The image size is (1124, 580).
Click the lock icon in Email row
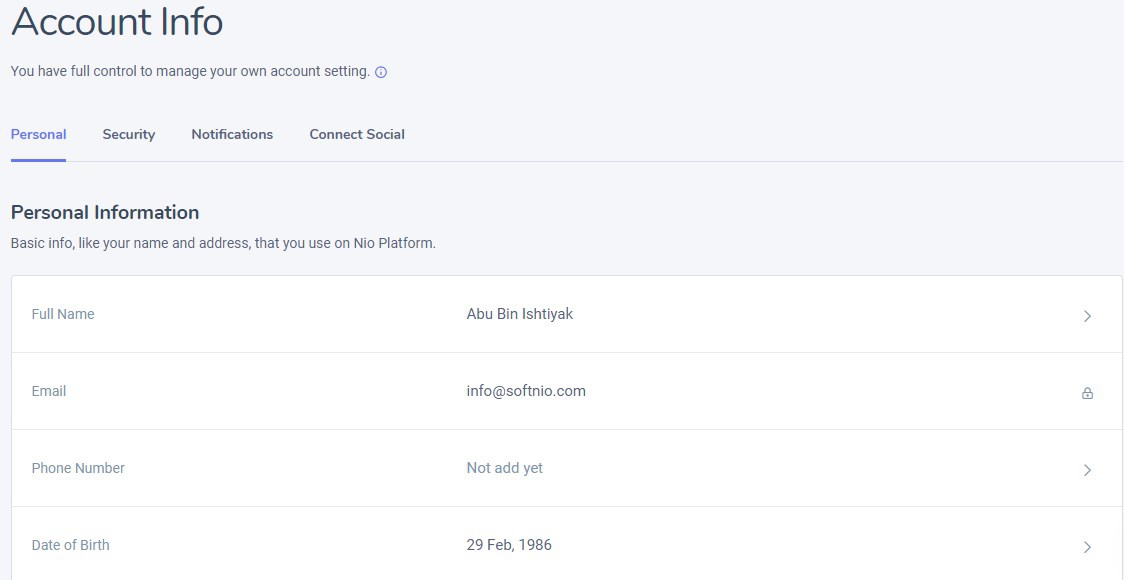(1087, 393)
